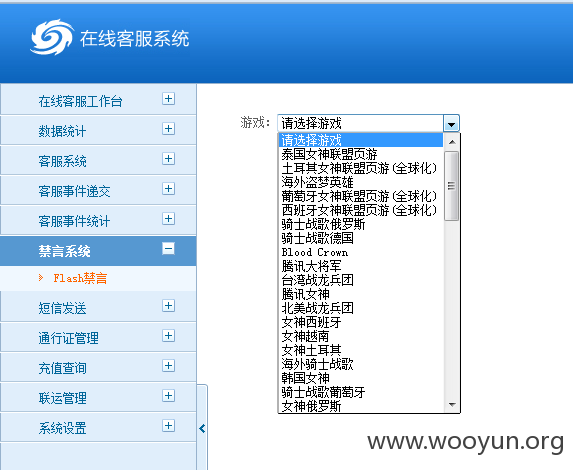Open the 通行证管理 menu section
The height and width of the screenshot is (470, 573).
[98, 337]
